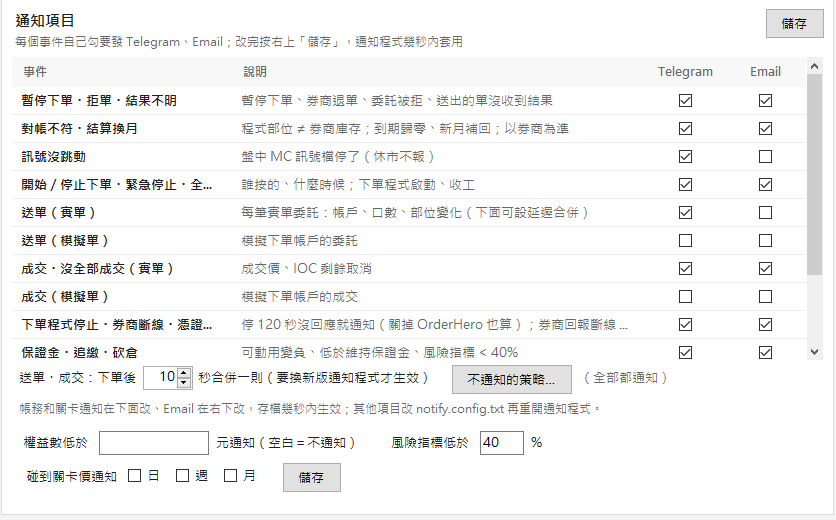
Task: Toggle Email for 下單程式停止・券商斷線 row
Action: tap(765, 324)
